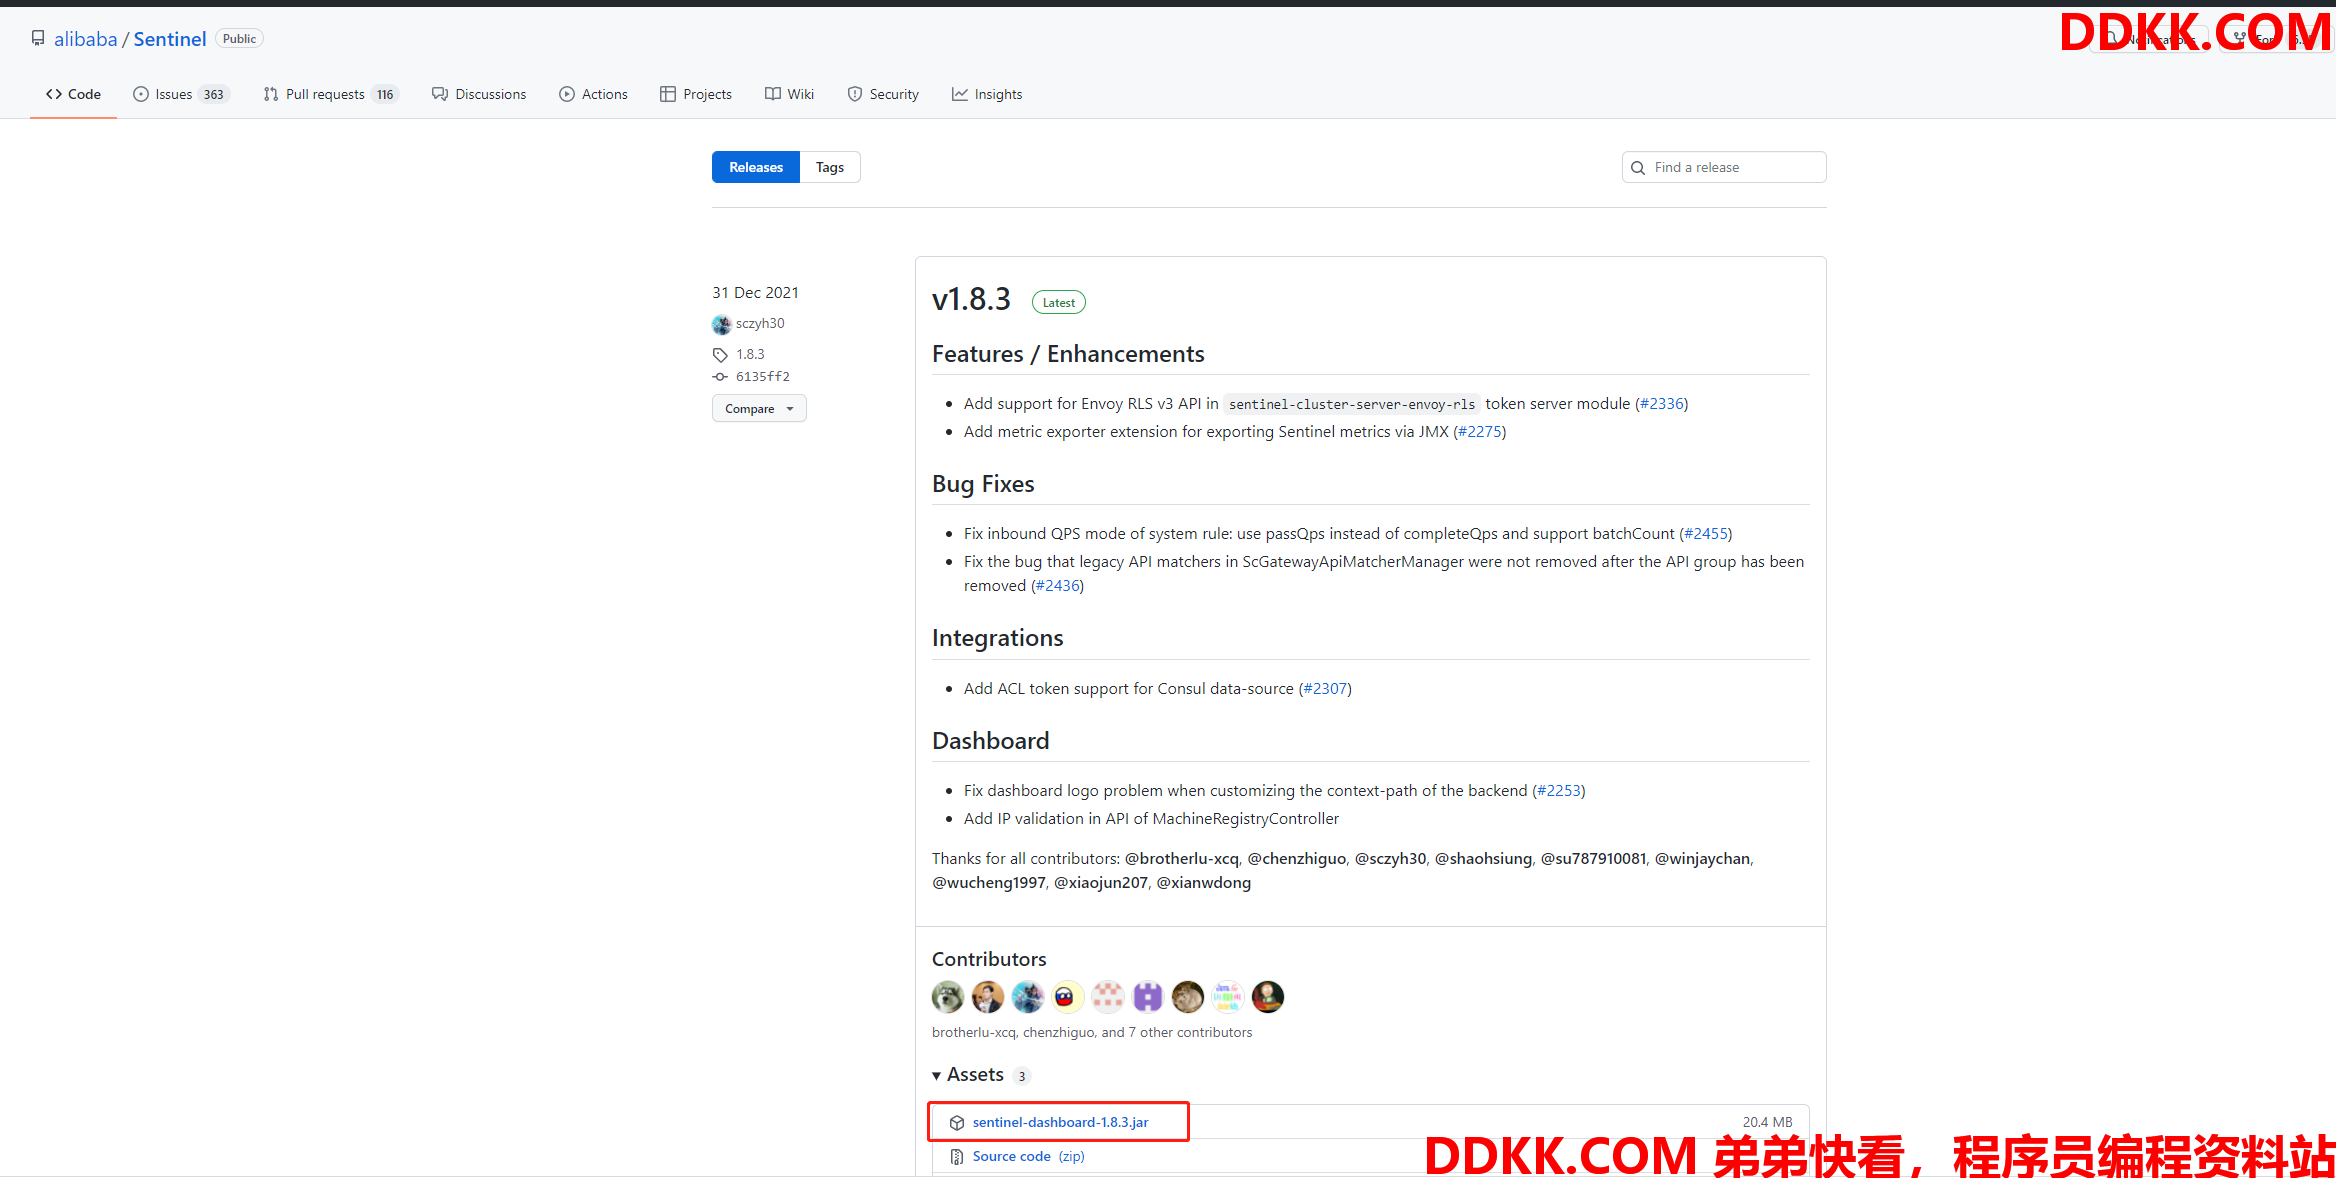Select the Releases button
The image size is (2336, 1178).
click(x=756, y=167)
